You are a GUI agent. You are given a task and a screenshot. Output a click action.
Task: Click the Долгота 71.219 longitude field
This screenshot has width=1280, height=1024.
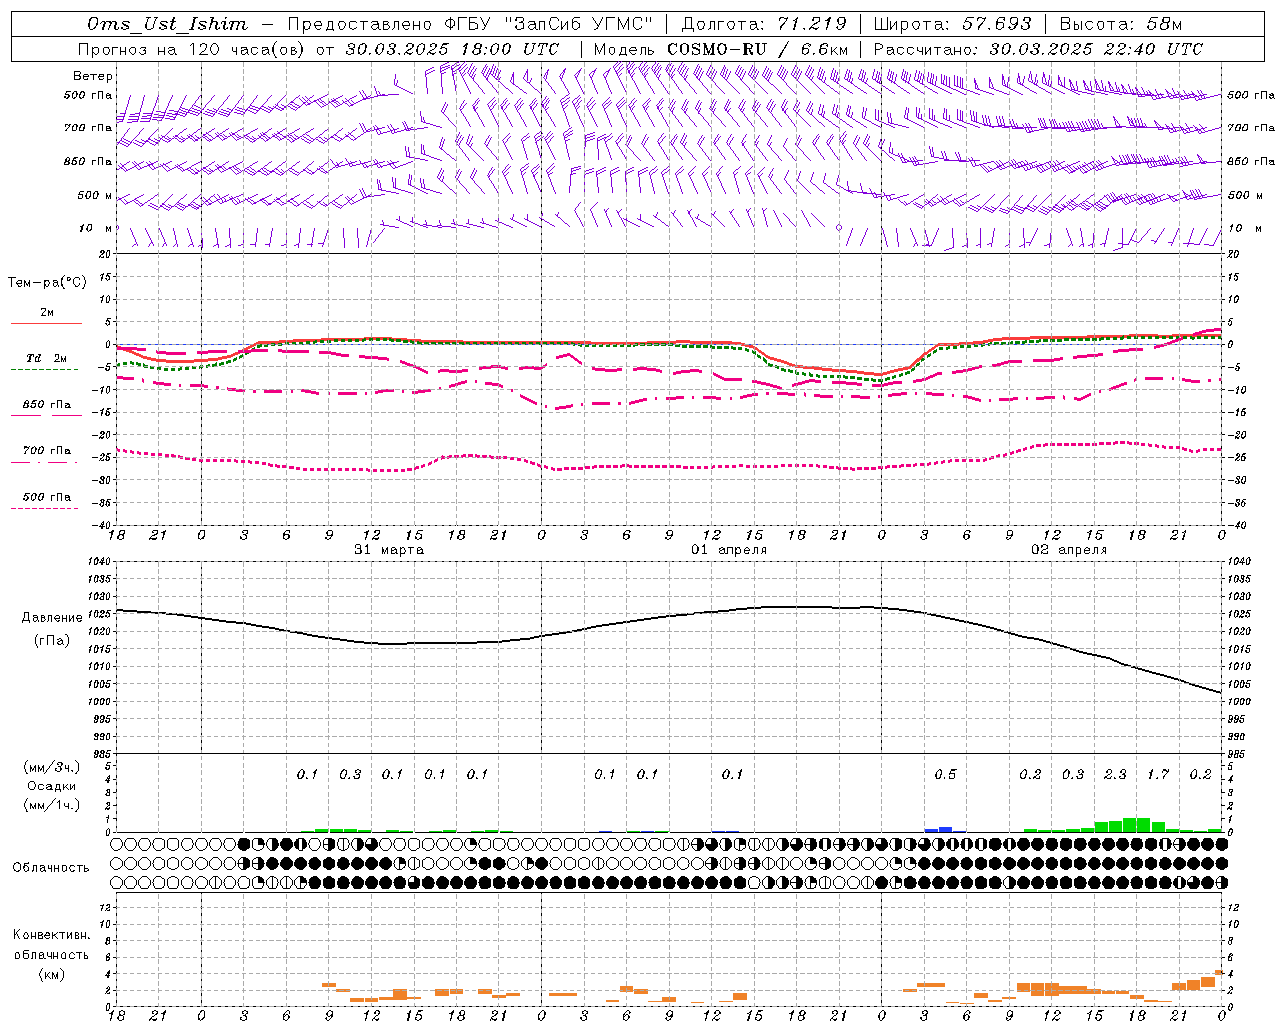(x=765, y=24)
